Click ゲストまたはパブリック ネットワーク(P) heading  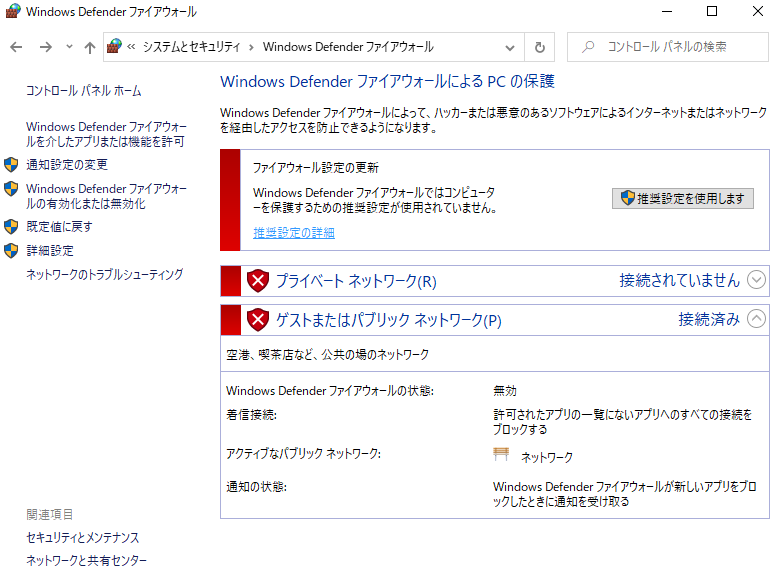(389, 320)
